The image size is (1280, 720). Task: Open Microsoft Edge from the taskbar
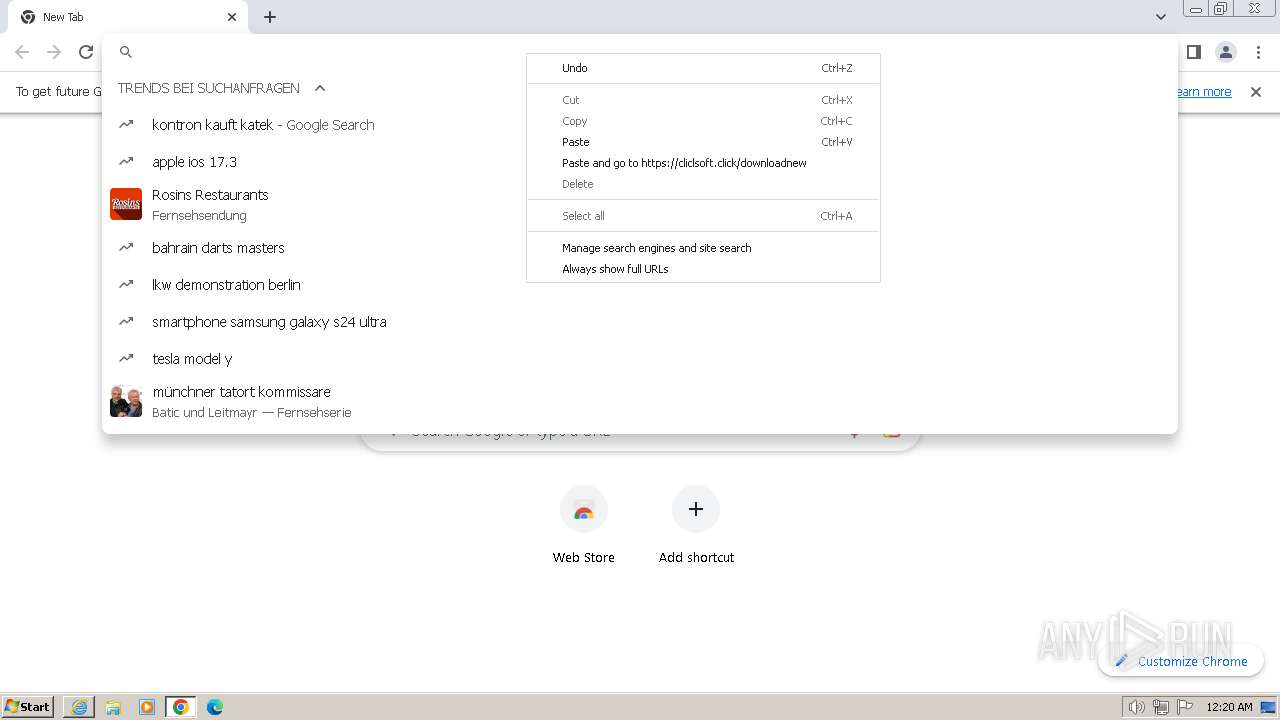coord(215,707)
